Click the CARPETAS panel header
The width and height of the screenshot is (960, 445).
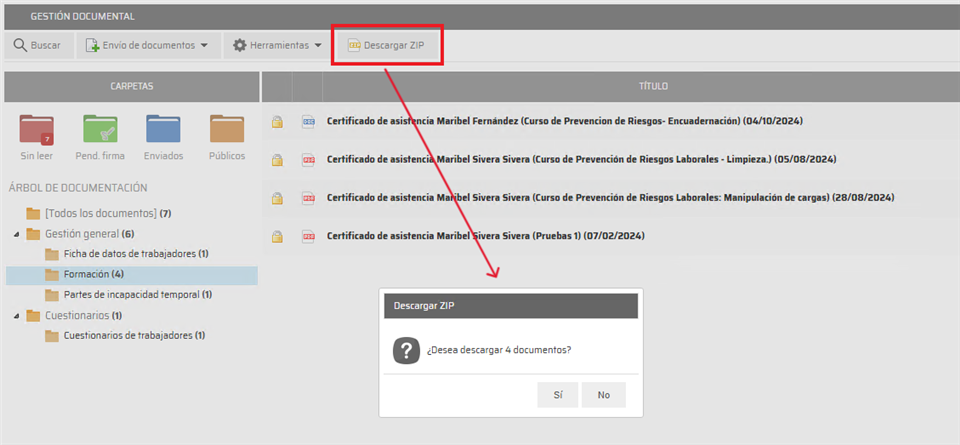pyautogui.click(x=132, y=86)
